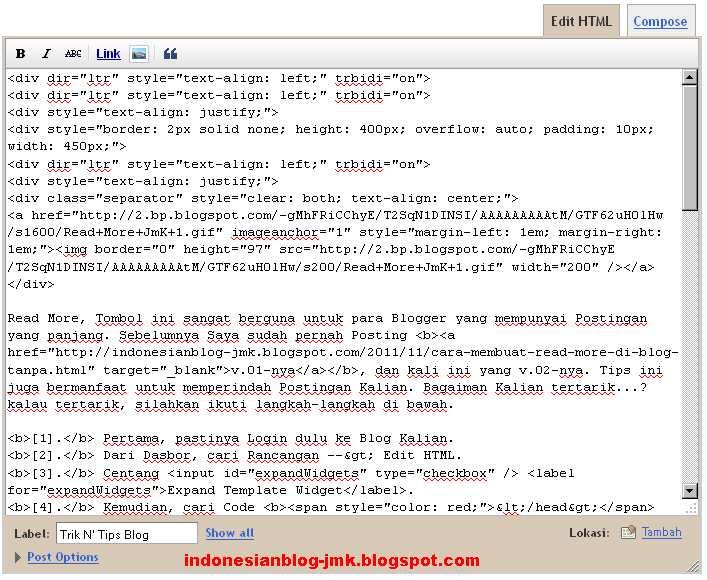This screenshot has width=707, height=580.
Task: Switch to the Edit HTML tab
Action: point(581,21)
